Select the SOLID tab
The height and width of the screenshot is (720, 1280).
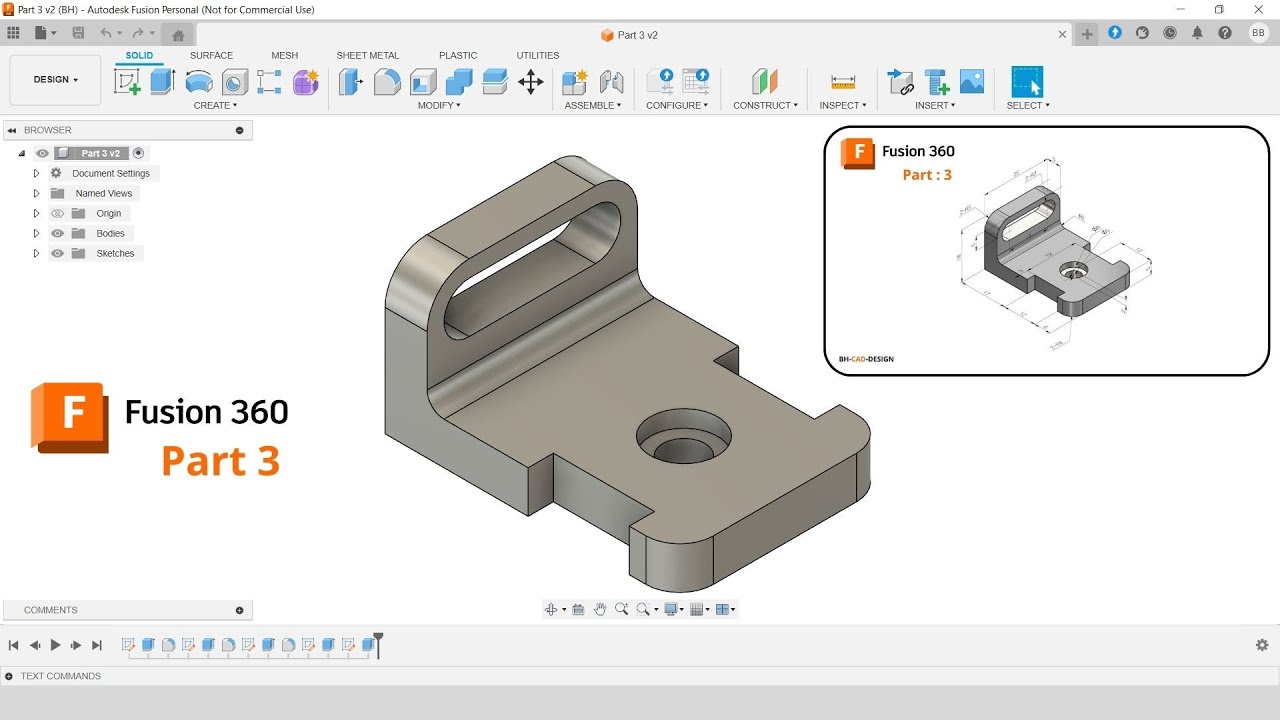click(x=139, y=55)
